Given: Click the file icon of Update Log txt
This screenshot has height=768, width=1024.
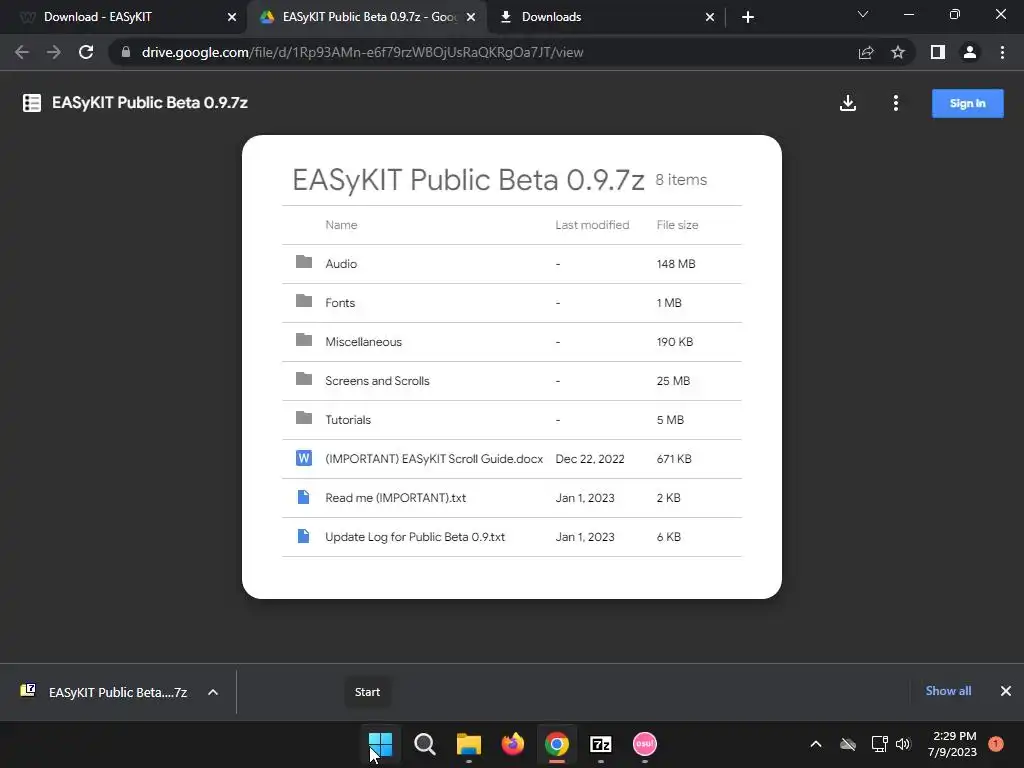Looking at the screenshot, I should (x=303, y=536).
